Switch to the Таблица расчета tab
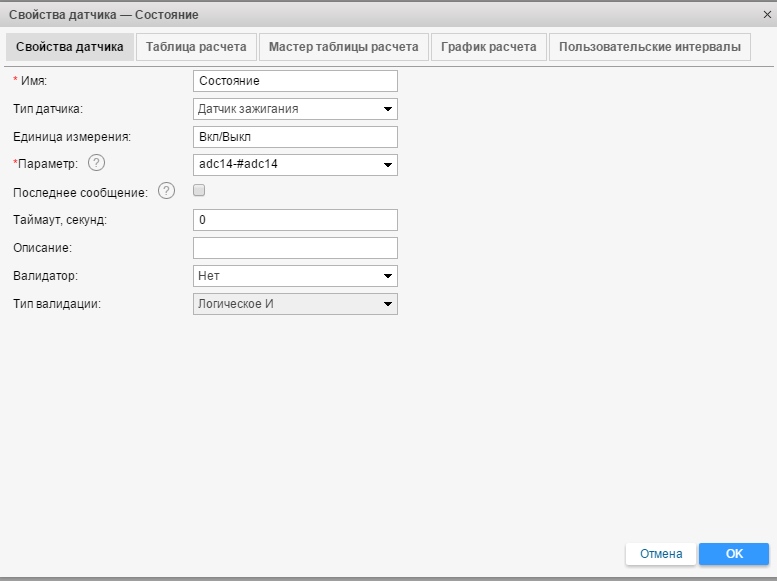Viewport: 777px width, 581px height. tap(196, 47)
